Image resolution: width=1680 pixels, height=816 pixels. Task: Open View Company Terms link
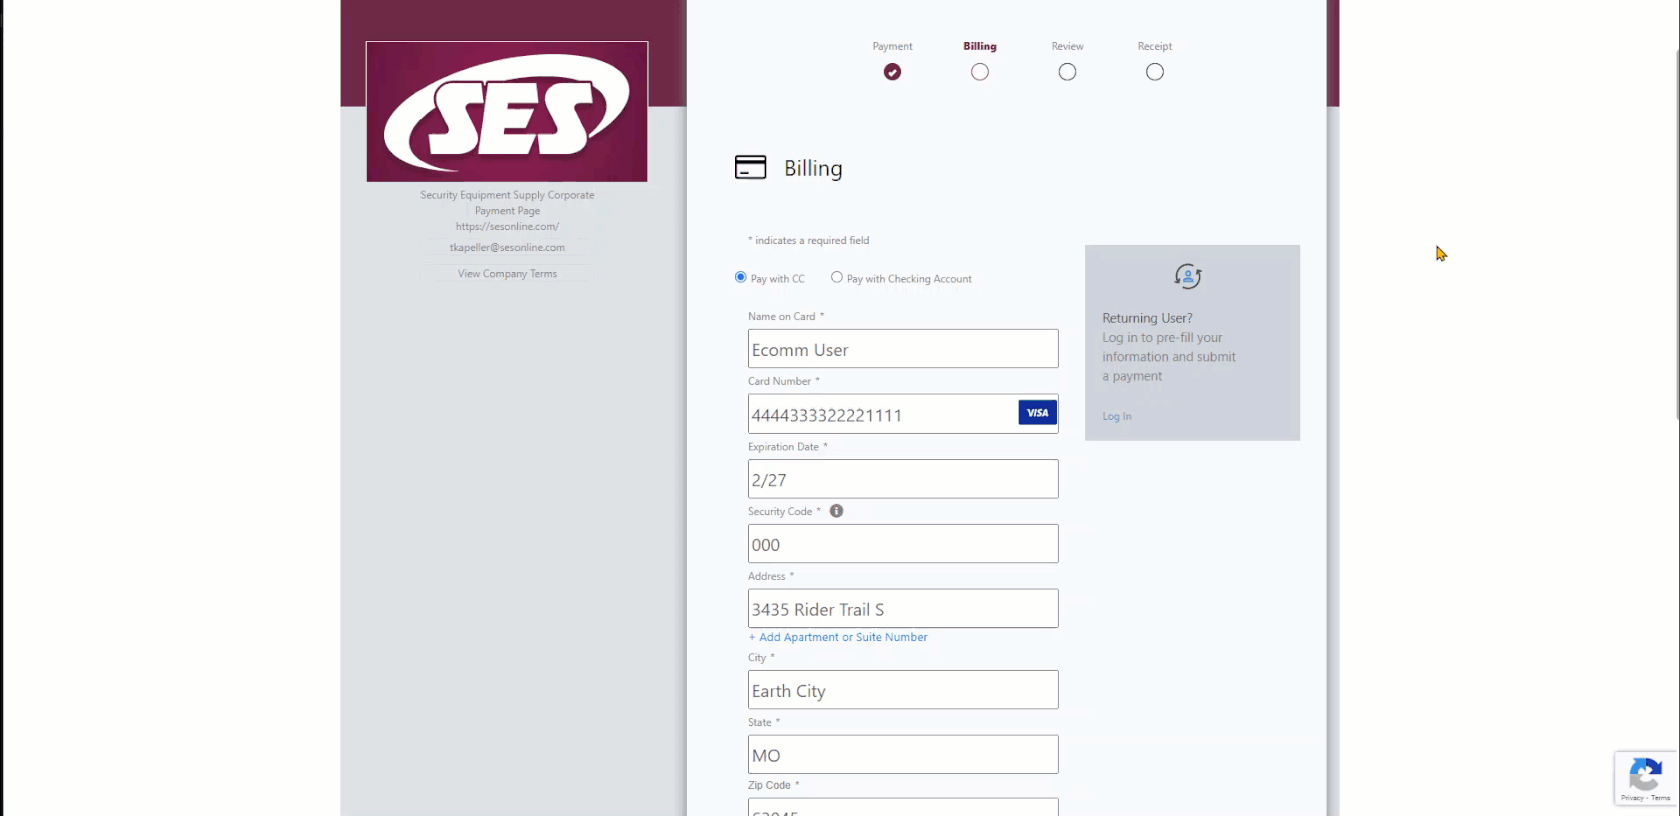pyautogui.click(x=507, y=273)
